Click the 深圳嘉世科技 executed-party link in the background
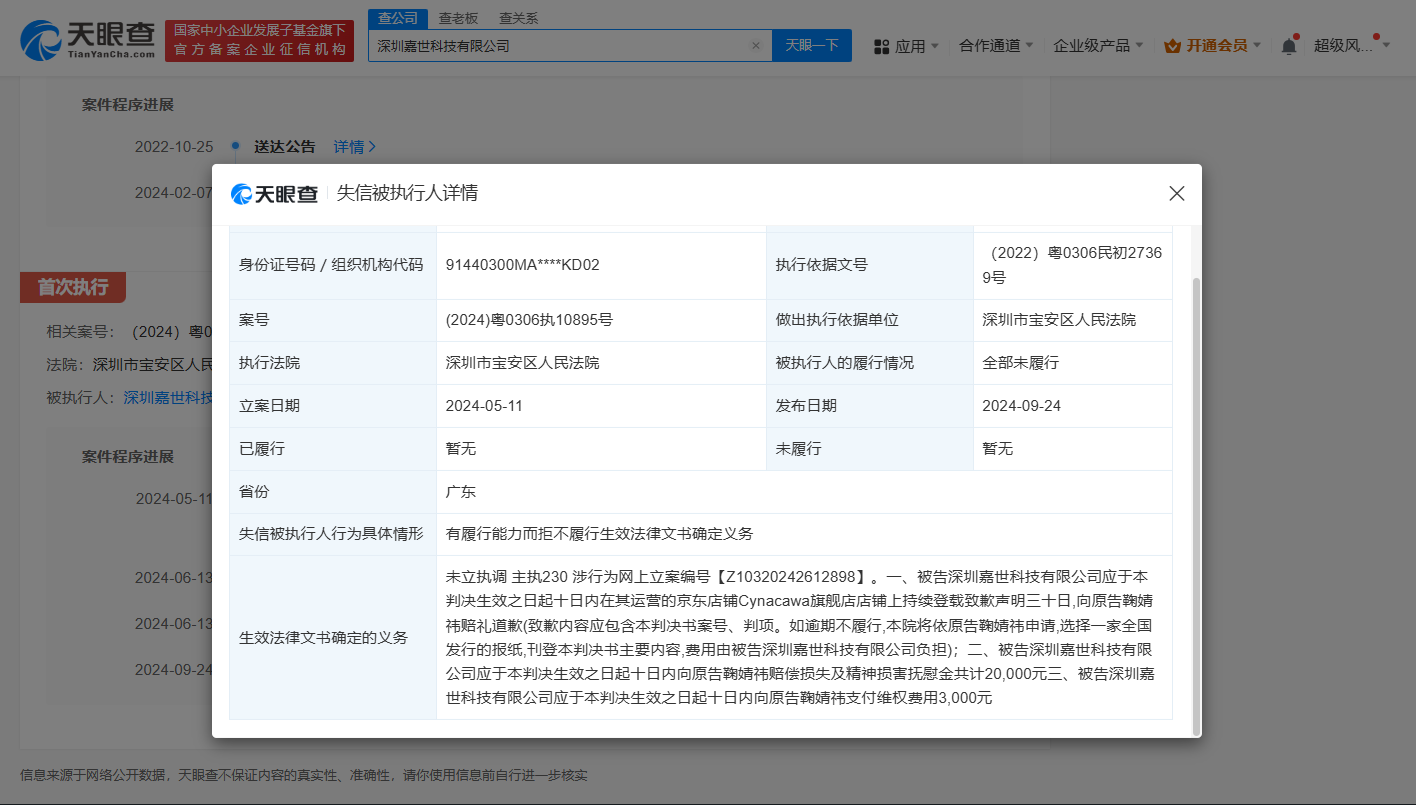The width and height of the screenshot is (1416, 805). (168, 397)
